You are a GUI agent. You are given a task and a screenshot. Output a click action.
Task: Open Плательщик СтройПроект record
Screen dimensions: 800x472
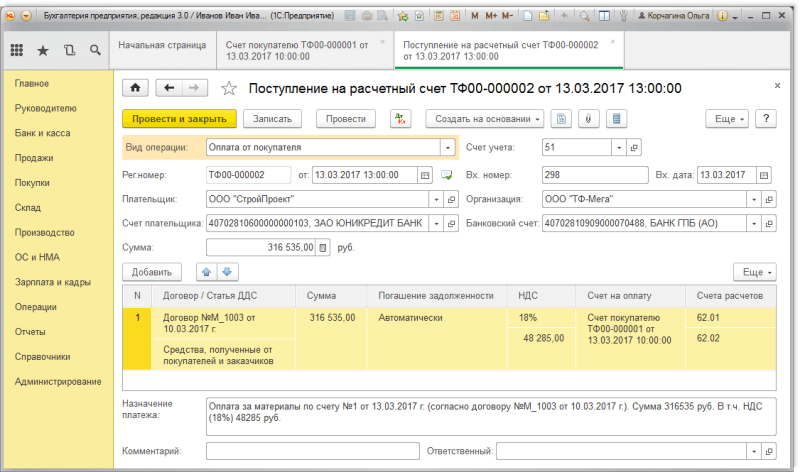click(x=451, y=200)
